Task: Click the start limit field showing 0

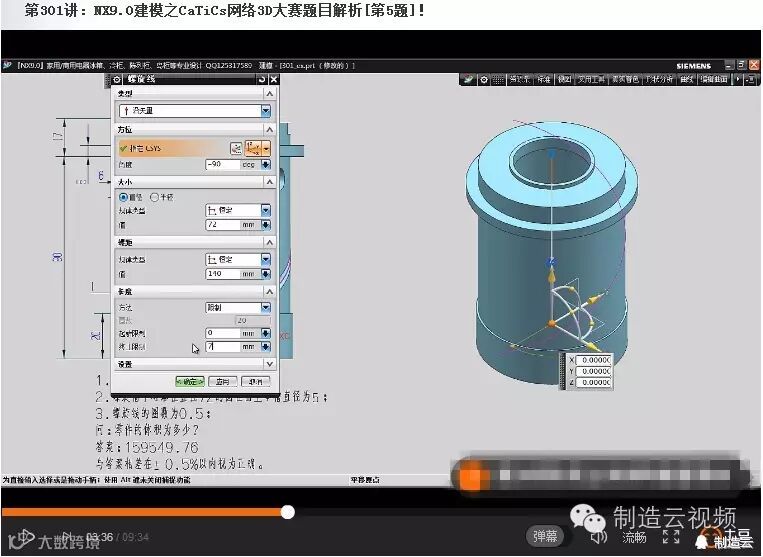Action: pos(223,333)
